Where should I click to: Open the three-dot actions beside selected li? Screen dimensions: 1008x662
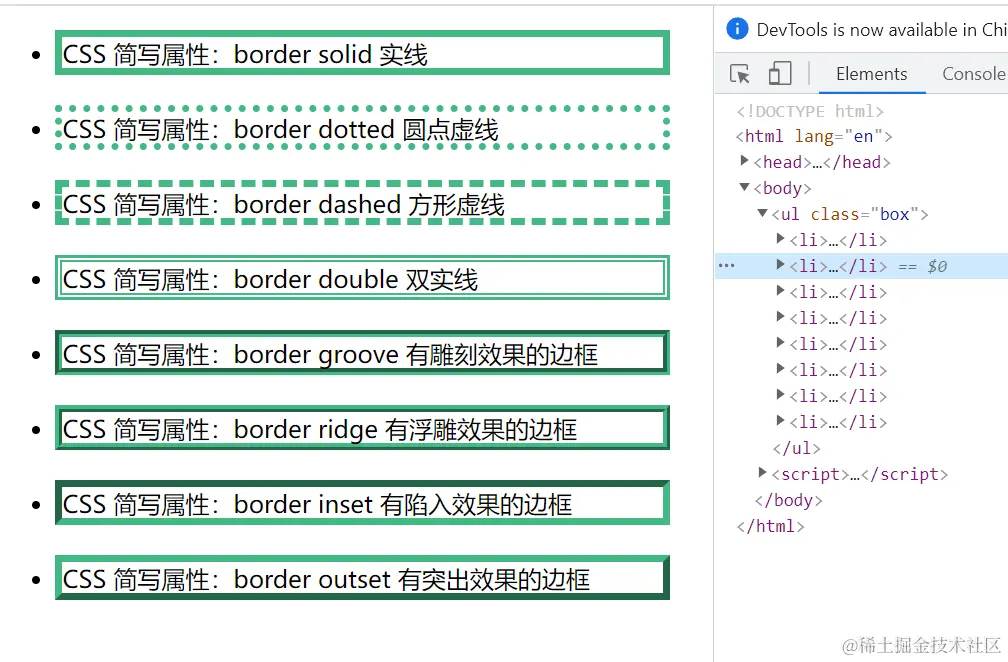coord(726,265)
